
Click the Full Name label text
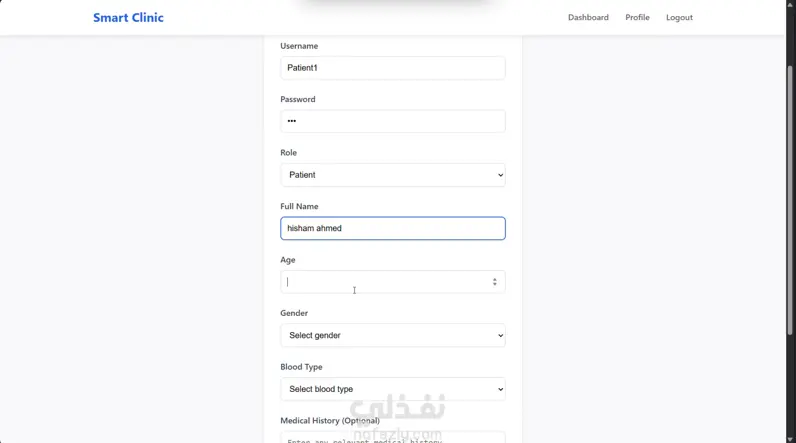tap(299, 206)
